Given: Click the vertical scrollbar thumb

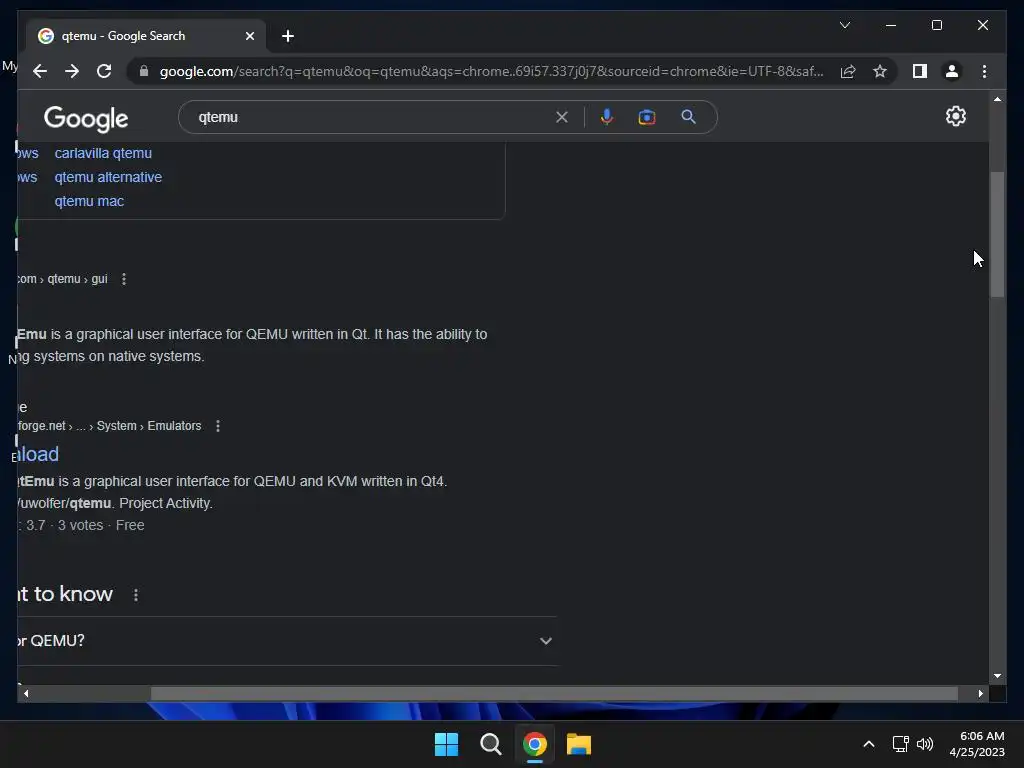Looking at the screenshot, I should [x=997, y=234].
